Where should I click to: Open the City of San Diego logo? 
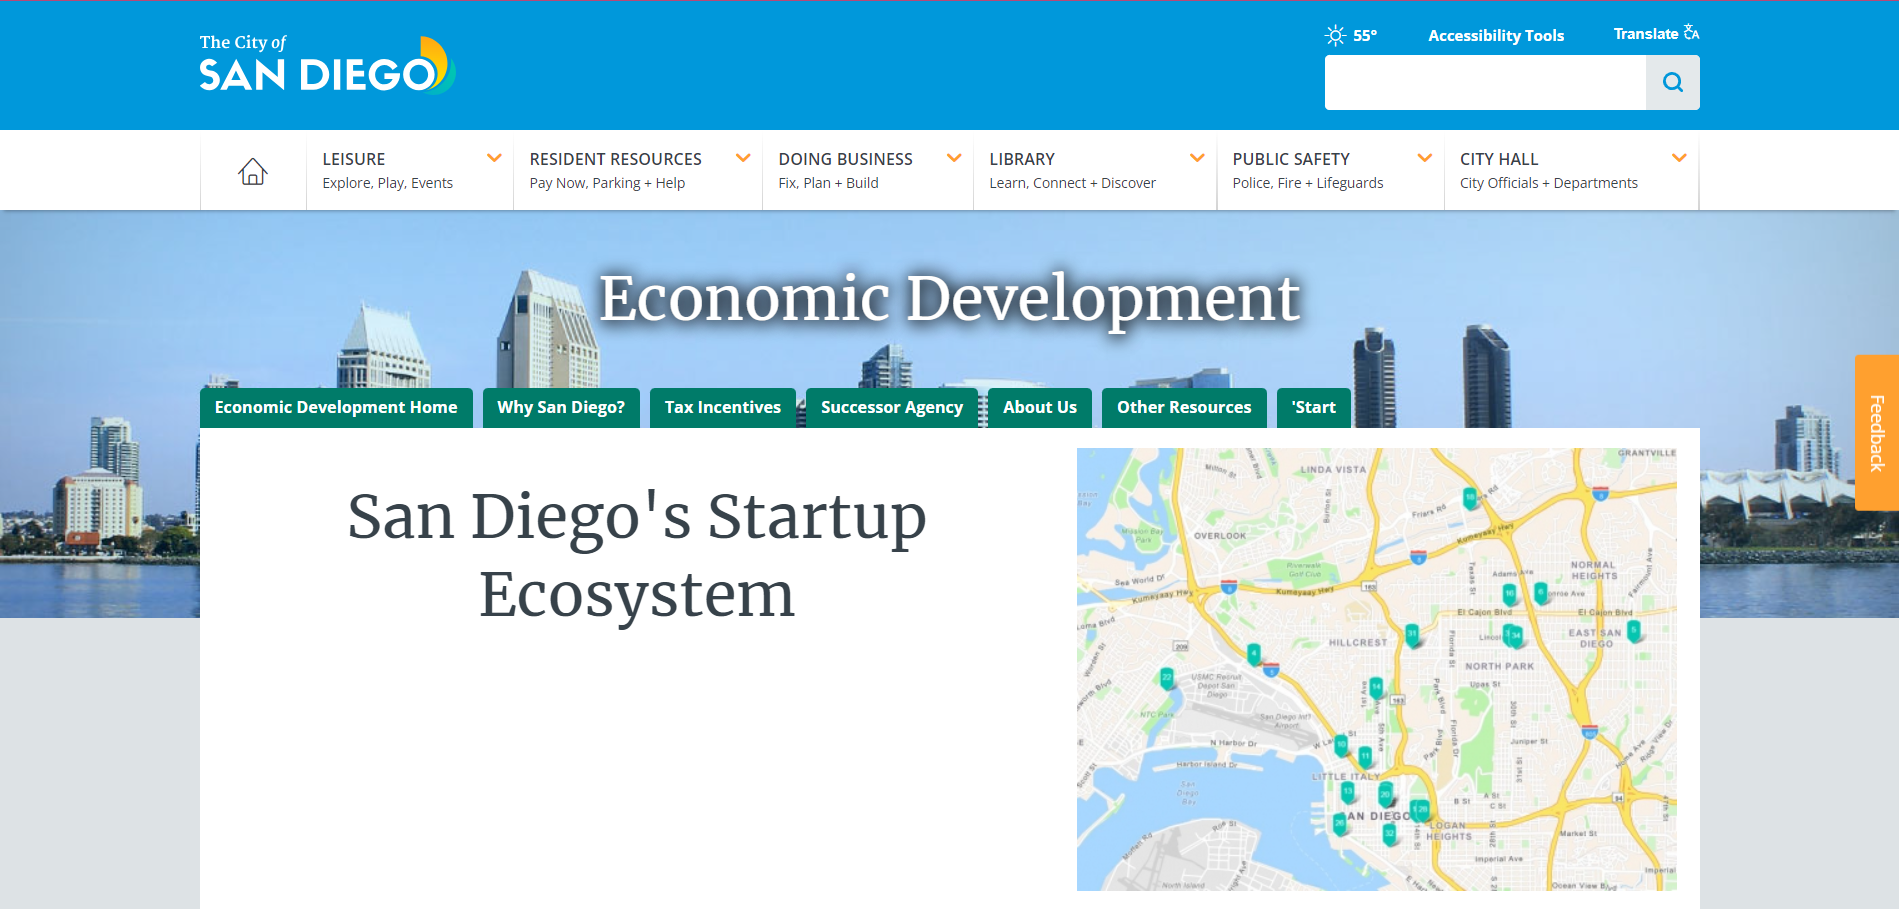[326, 65]
